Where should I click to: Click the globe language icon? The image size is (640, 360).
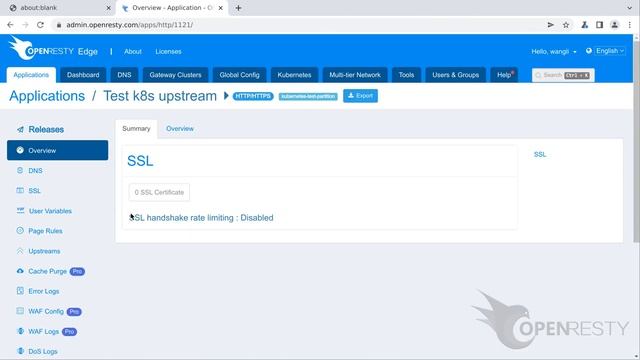coord(589,51)
